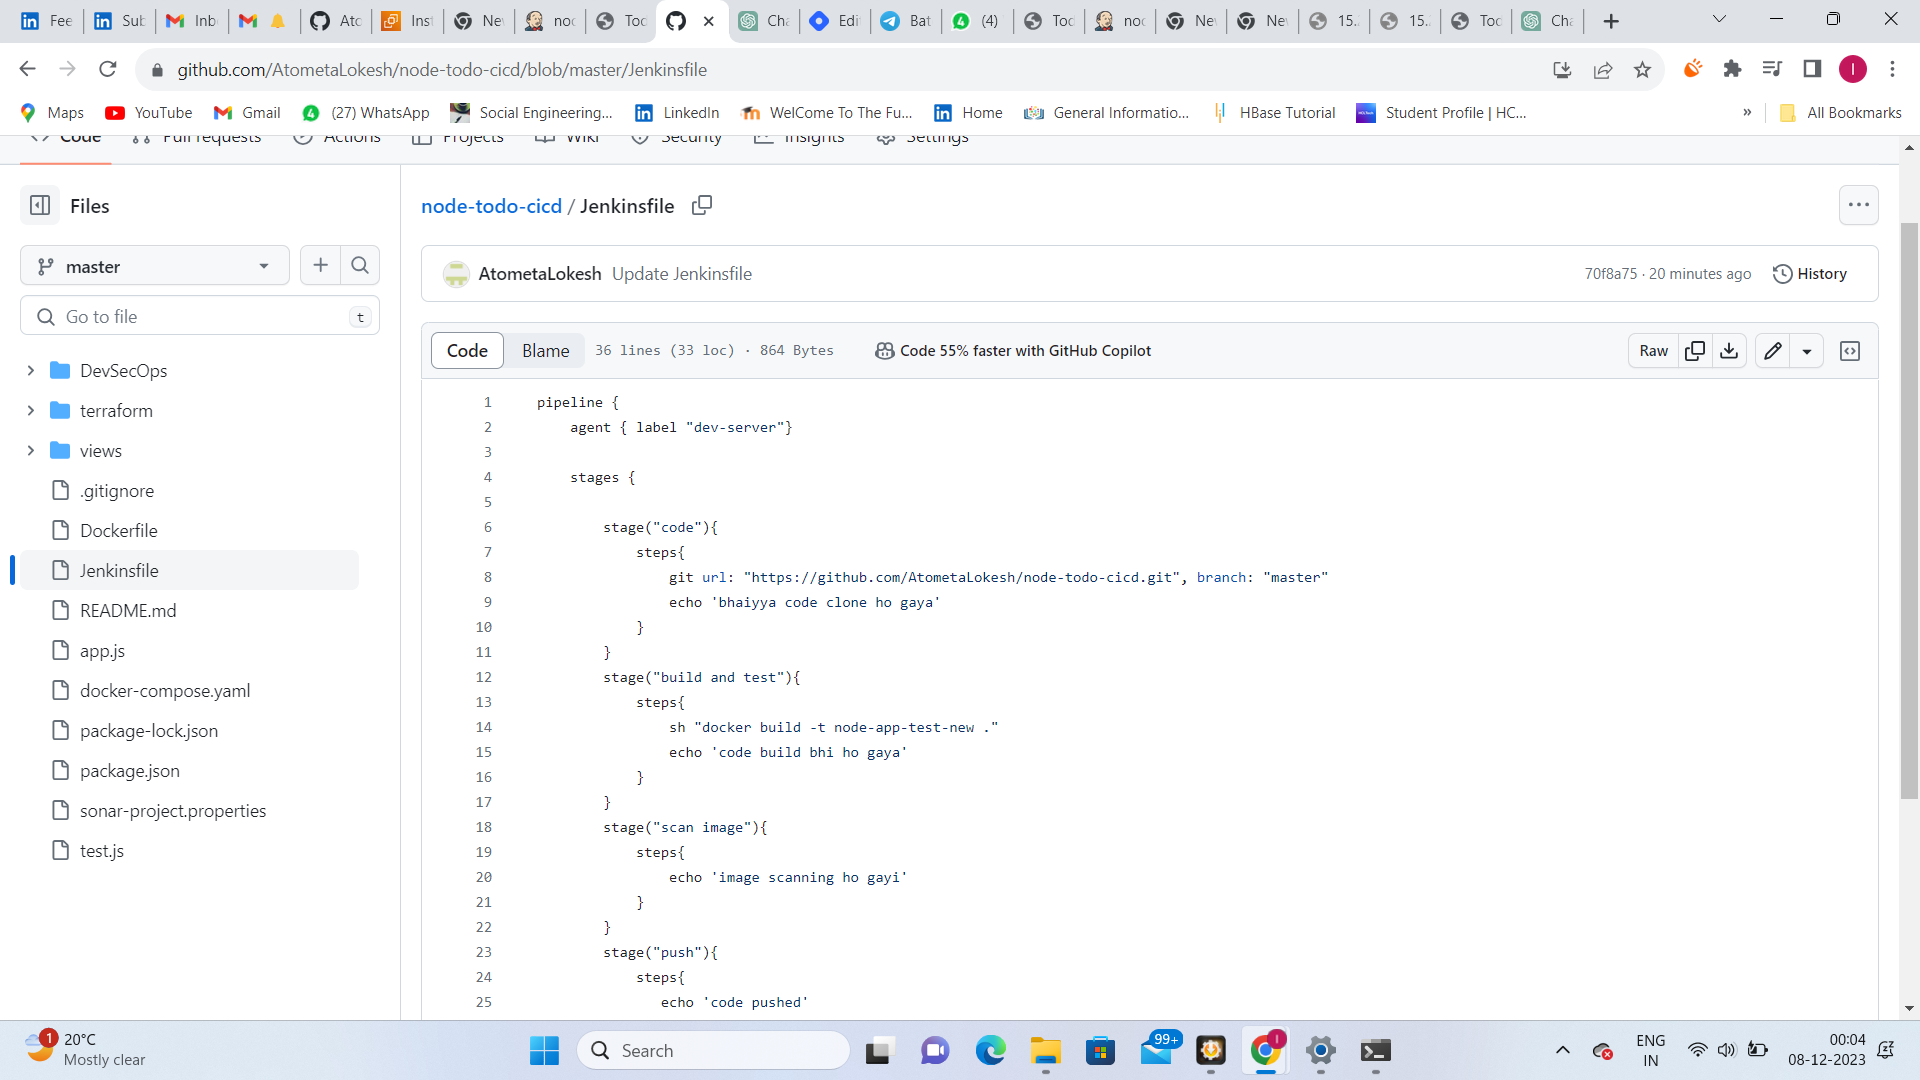Switch to Blame view toggle
Image resolution: width=1920 pixels, height=1080 pixels.
tap(545, 351)
